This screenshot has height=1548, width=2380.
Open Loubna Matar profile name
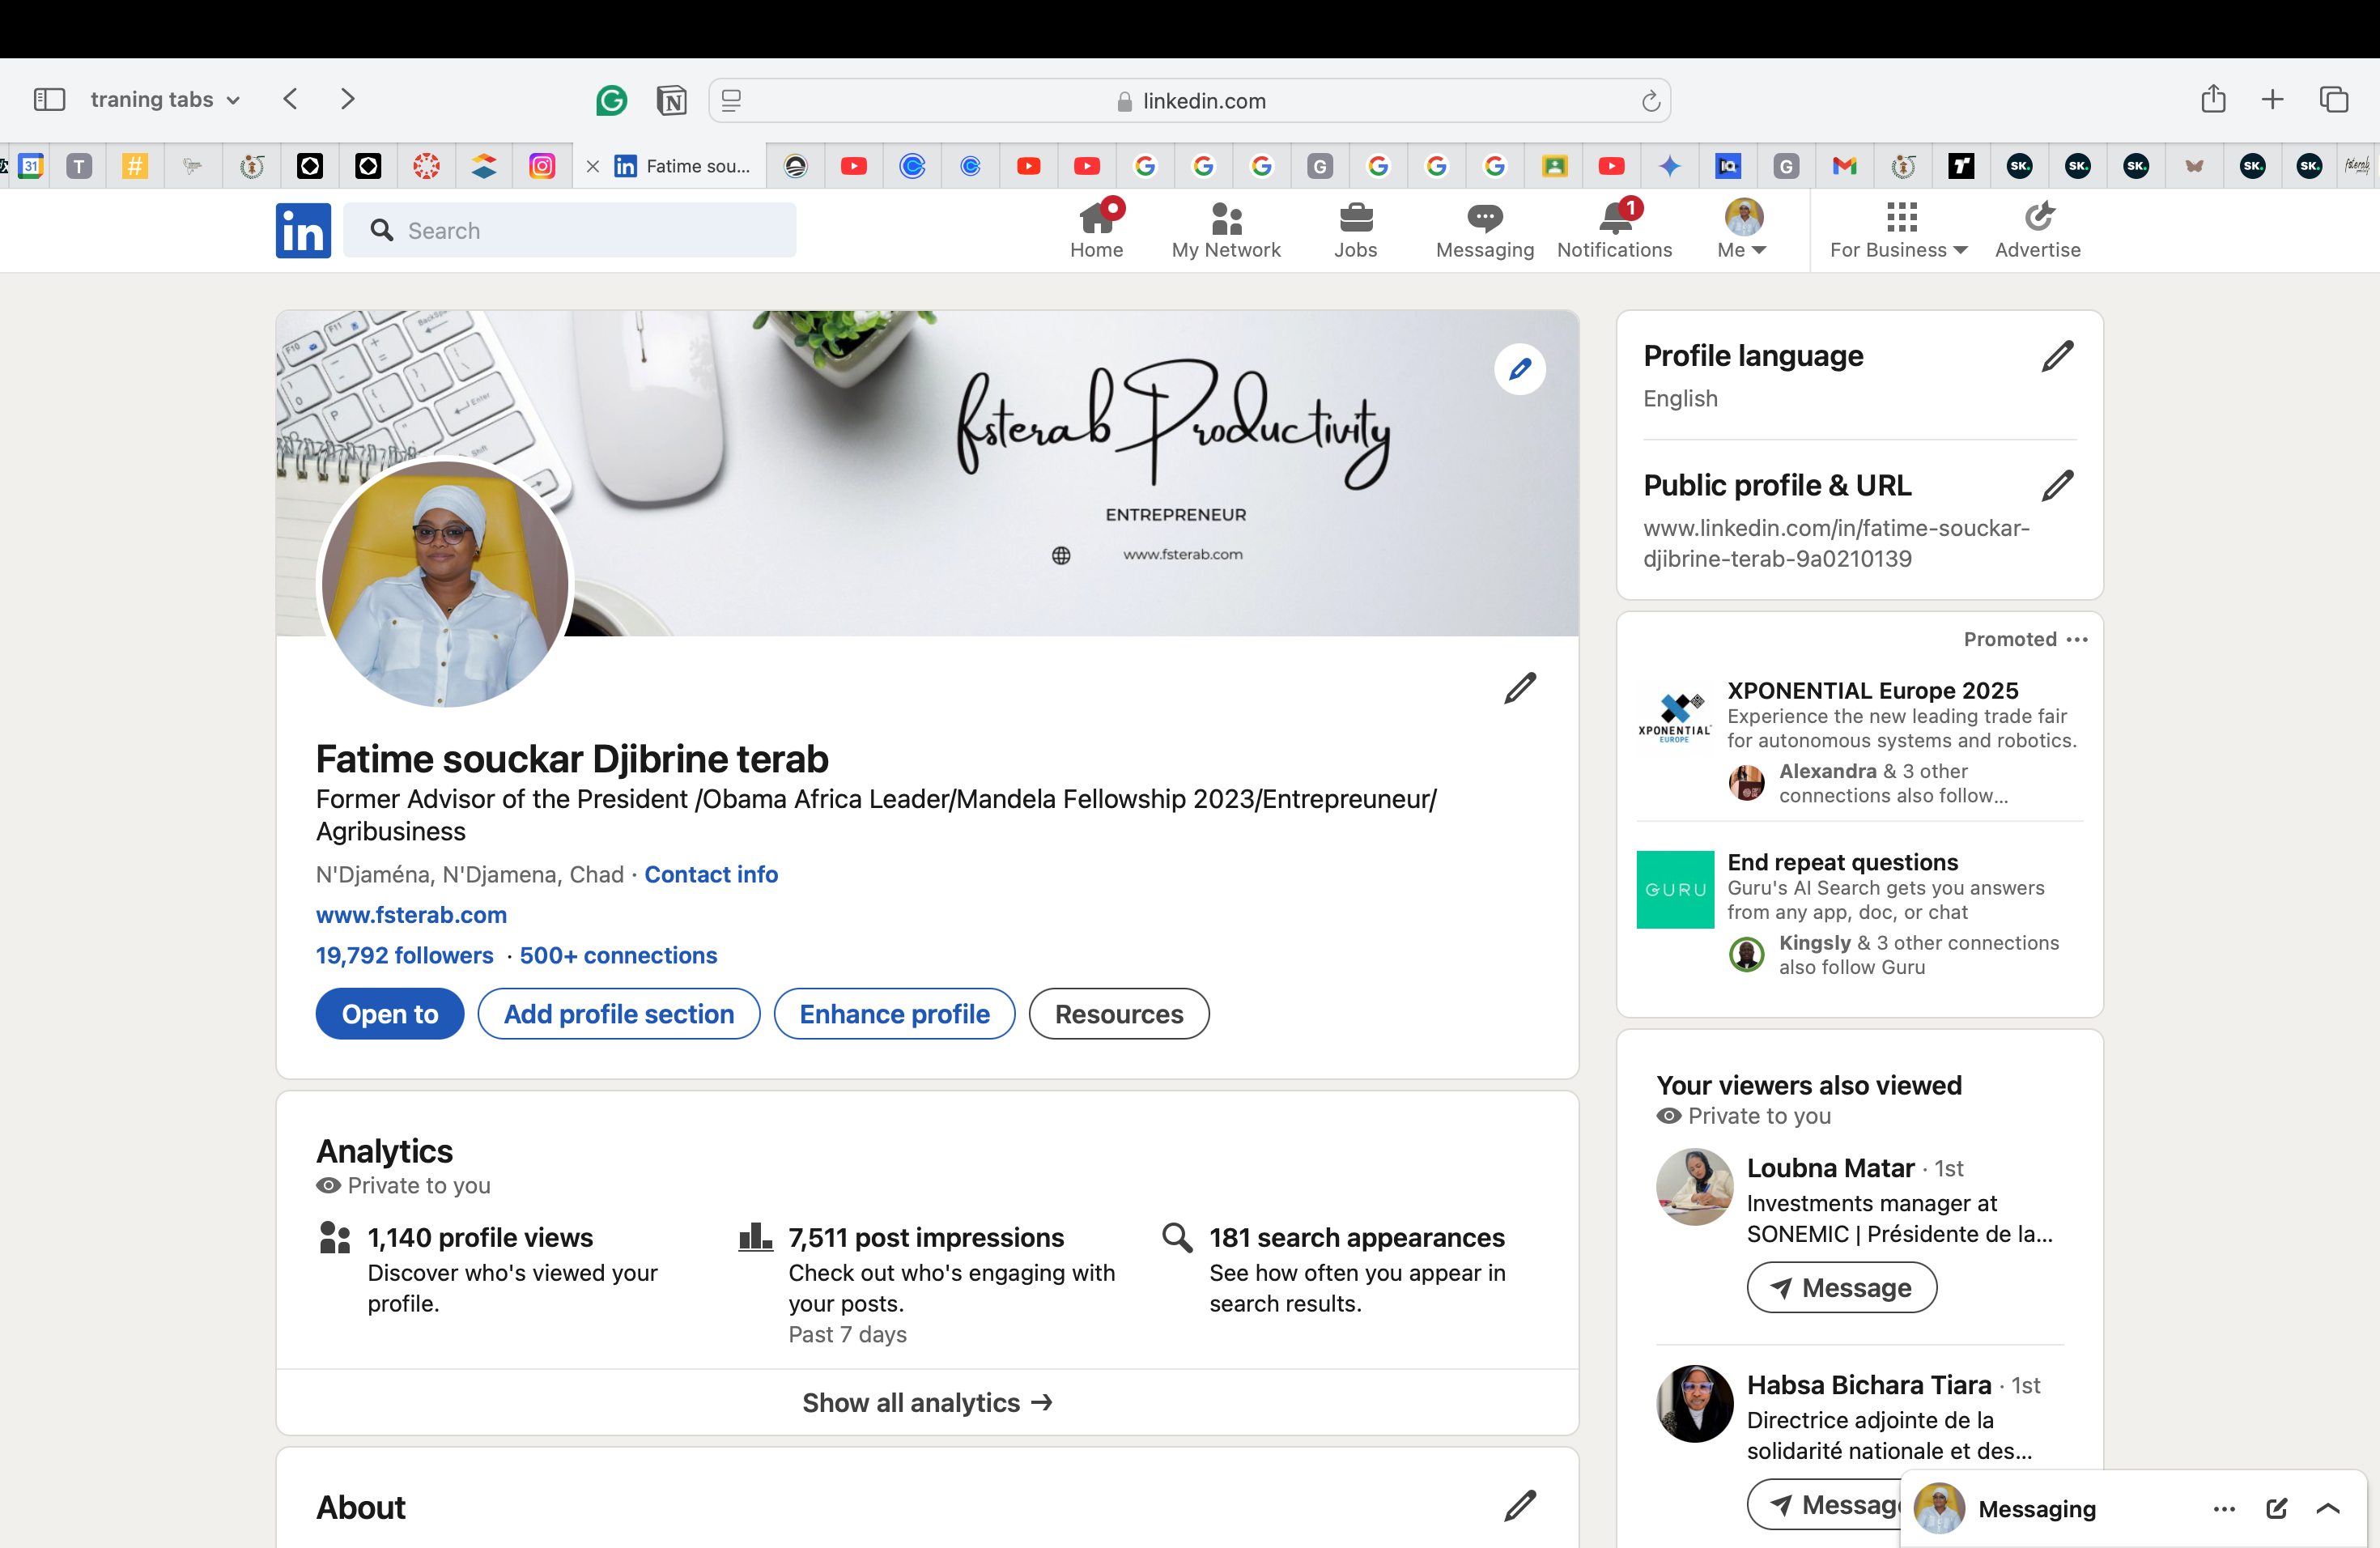pyautogui.click(x=1830, y=1168)
